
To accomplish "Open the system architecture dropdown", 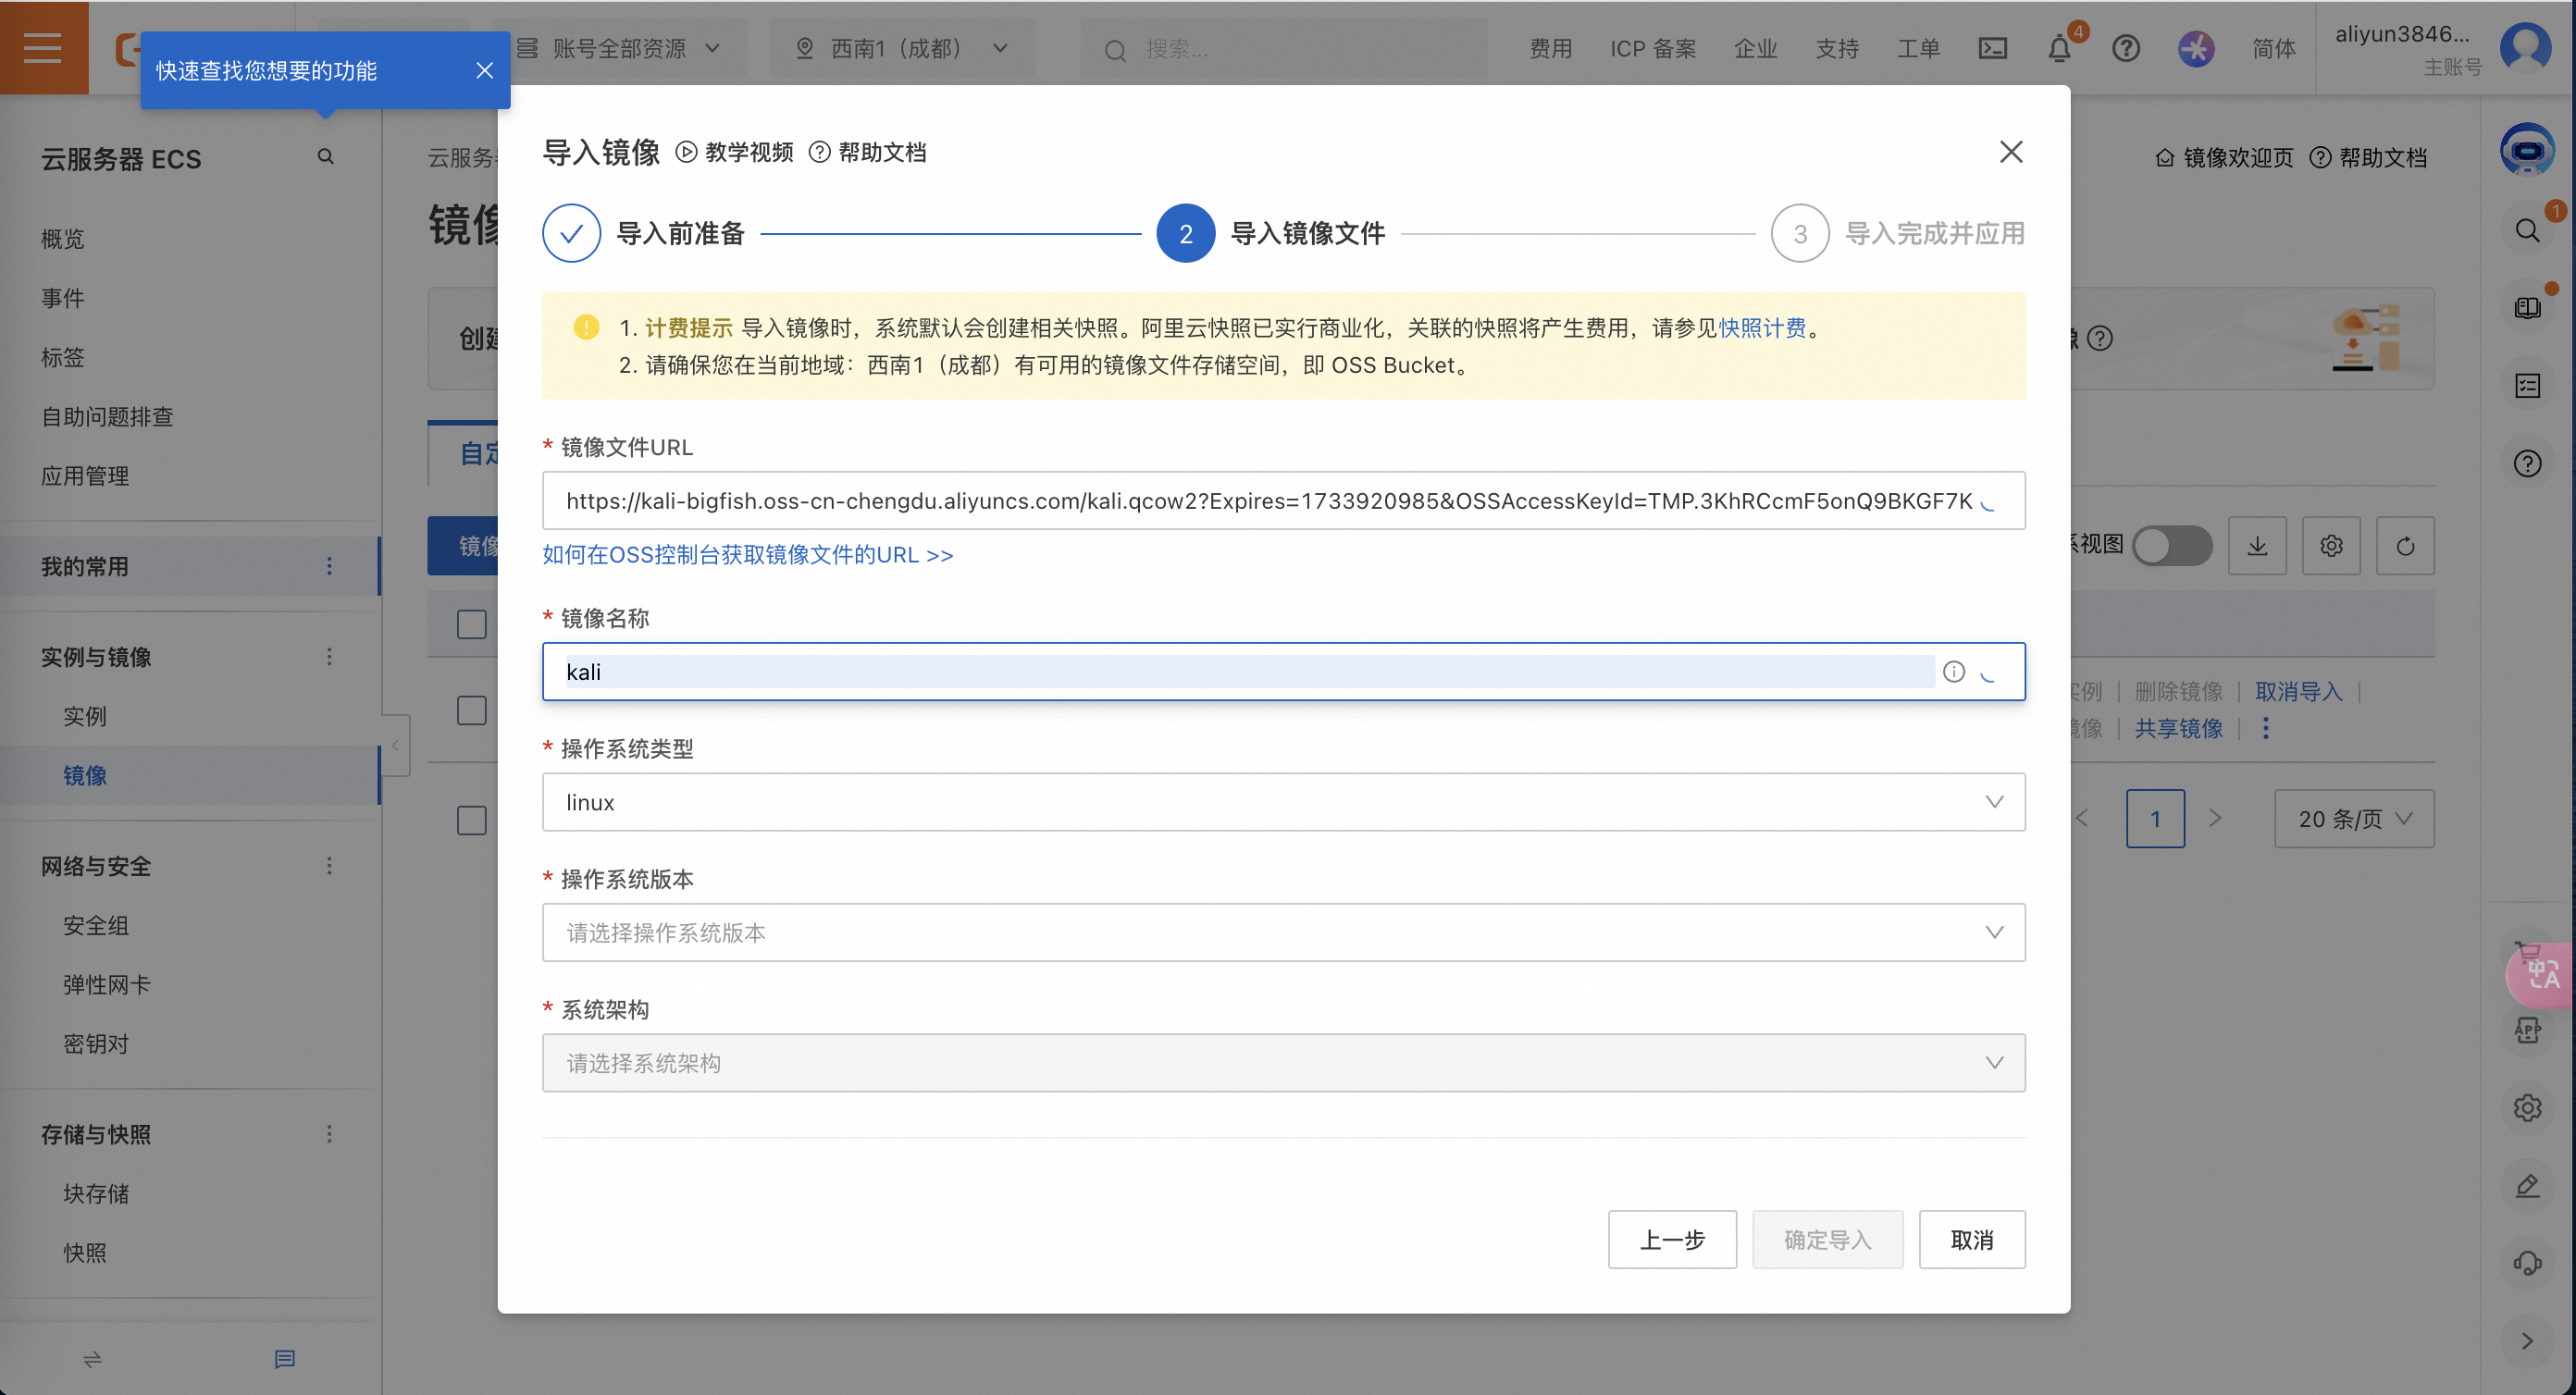I will [1284, 1063].
